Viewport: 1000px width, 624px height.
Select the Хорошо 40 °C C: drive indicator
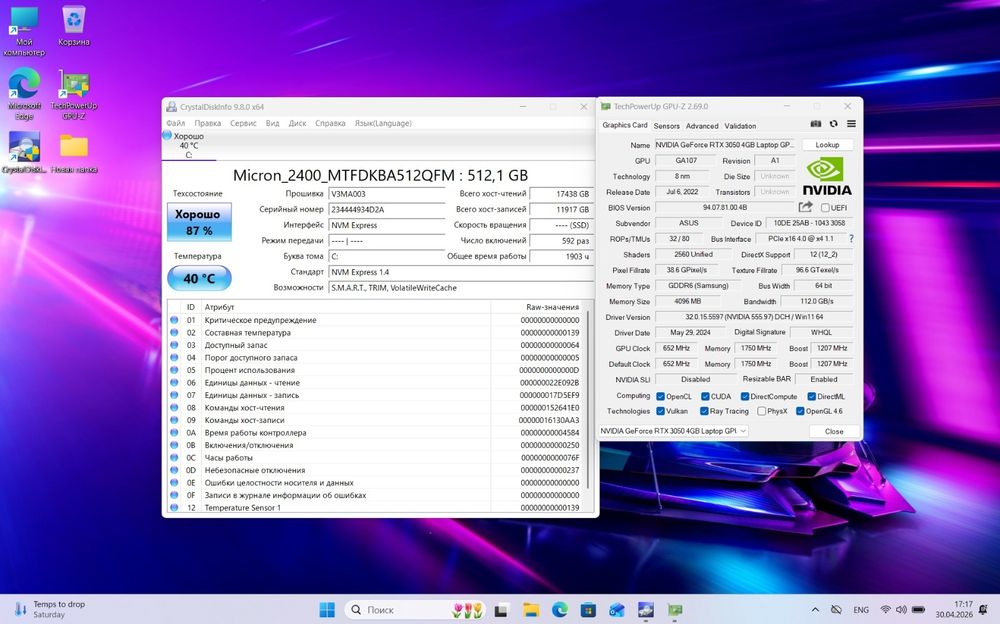(188, 145)
